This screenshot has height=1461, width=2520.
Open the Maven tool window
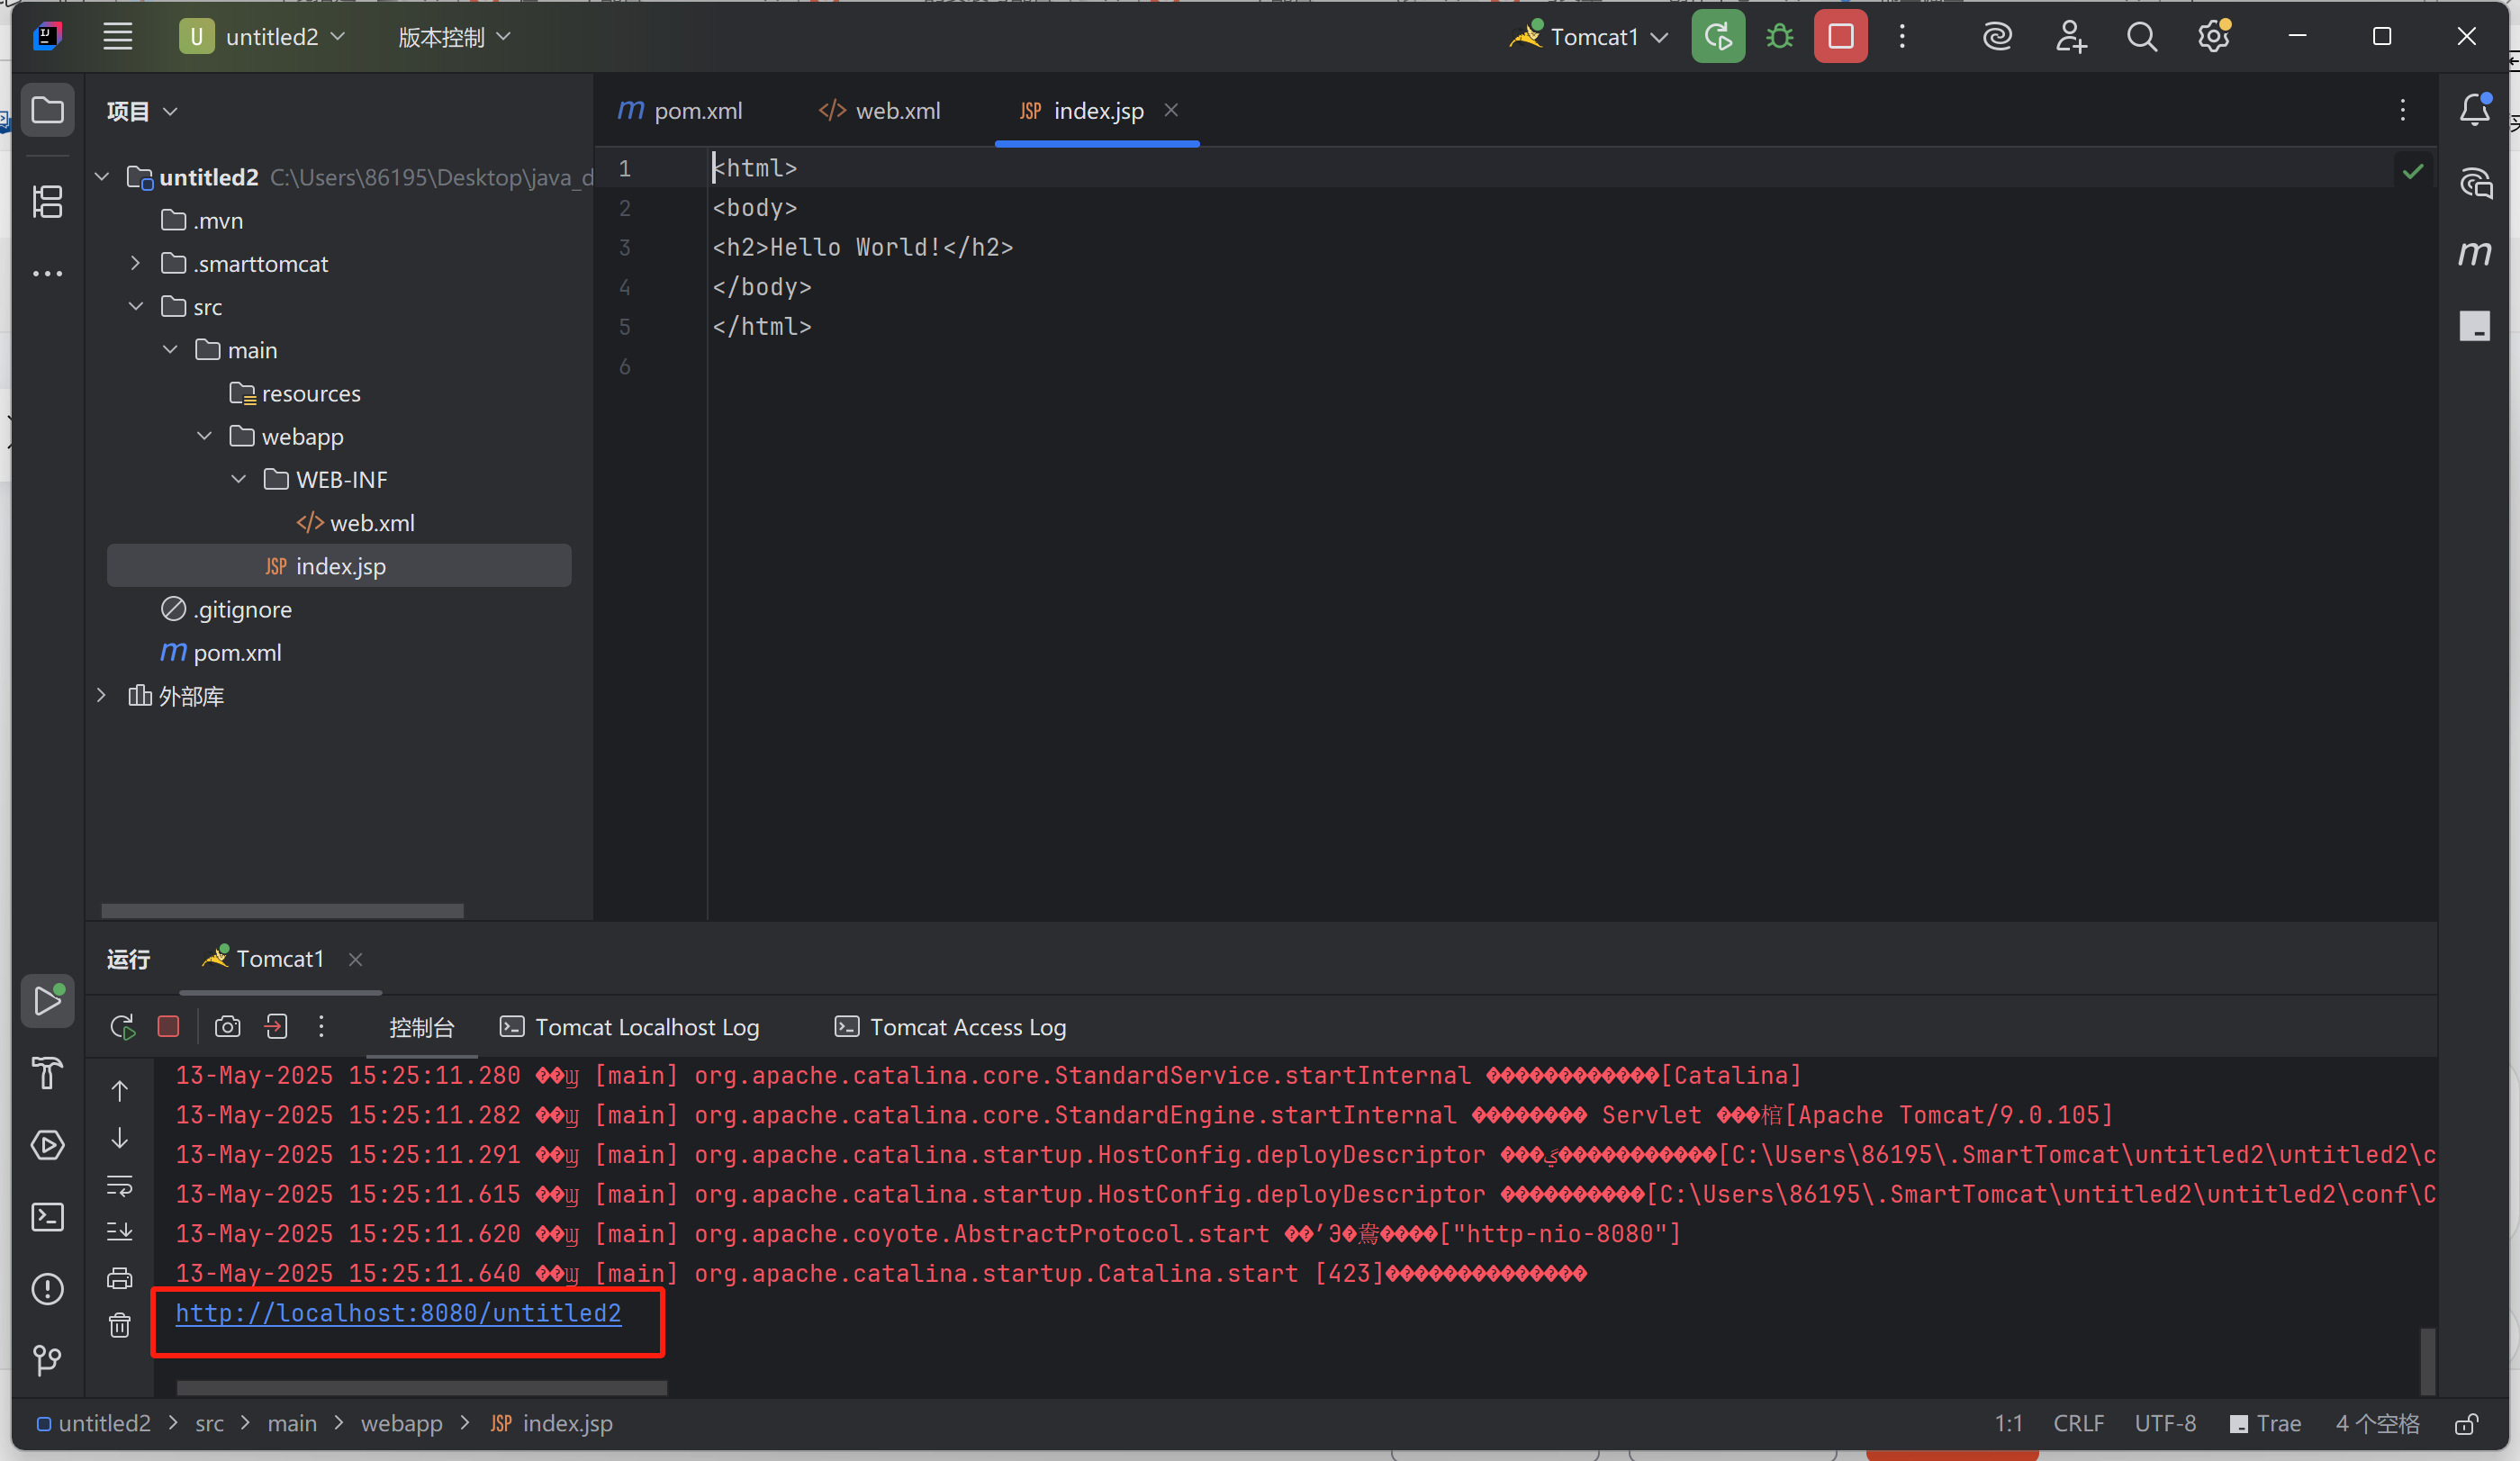click(2476, 253)
